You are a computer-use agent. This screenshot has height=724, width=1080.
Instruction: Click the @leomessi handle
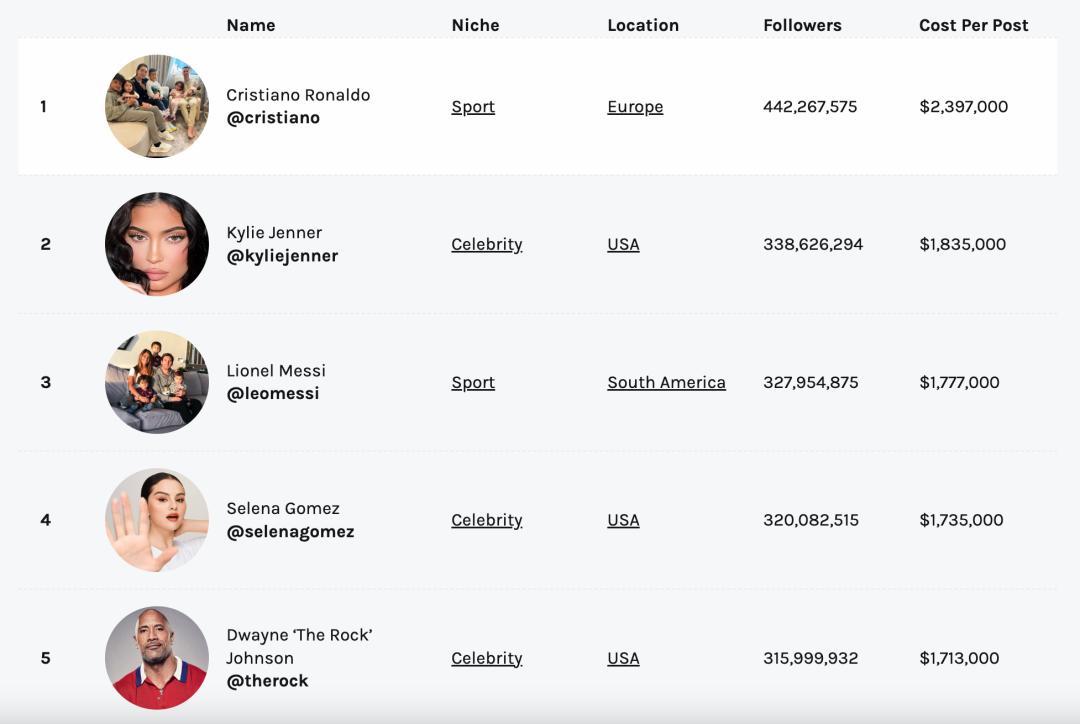273,394
